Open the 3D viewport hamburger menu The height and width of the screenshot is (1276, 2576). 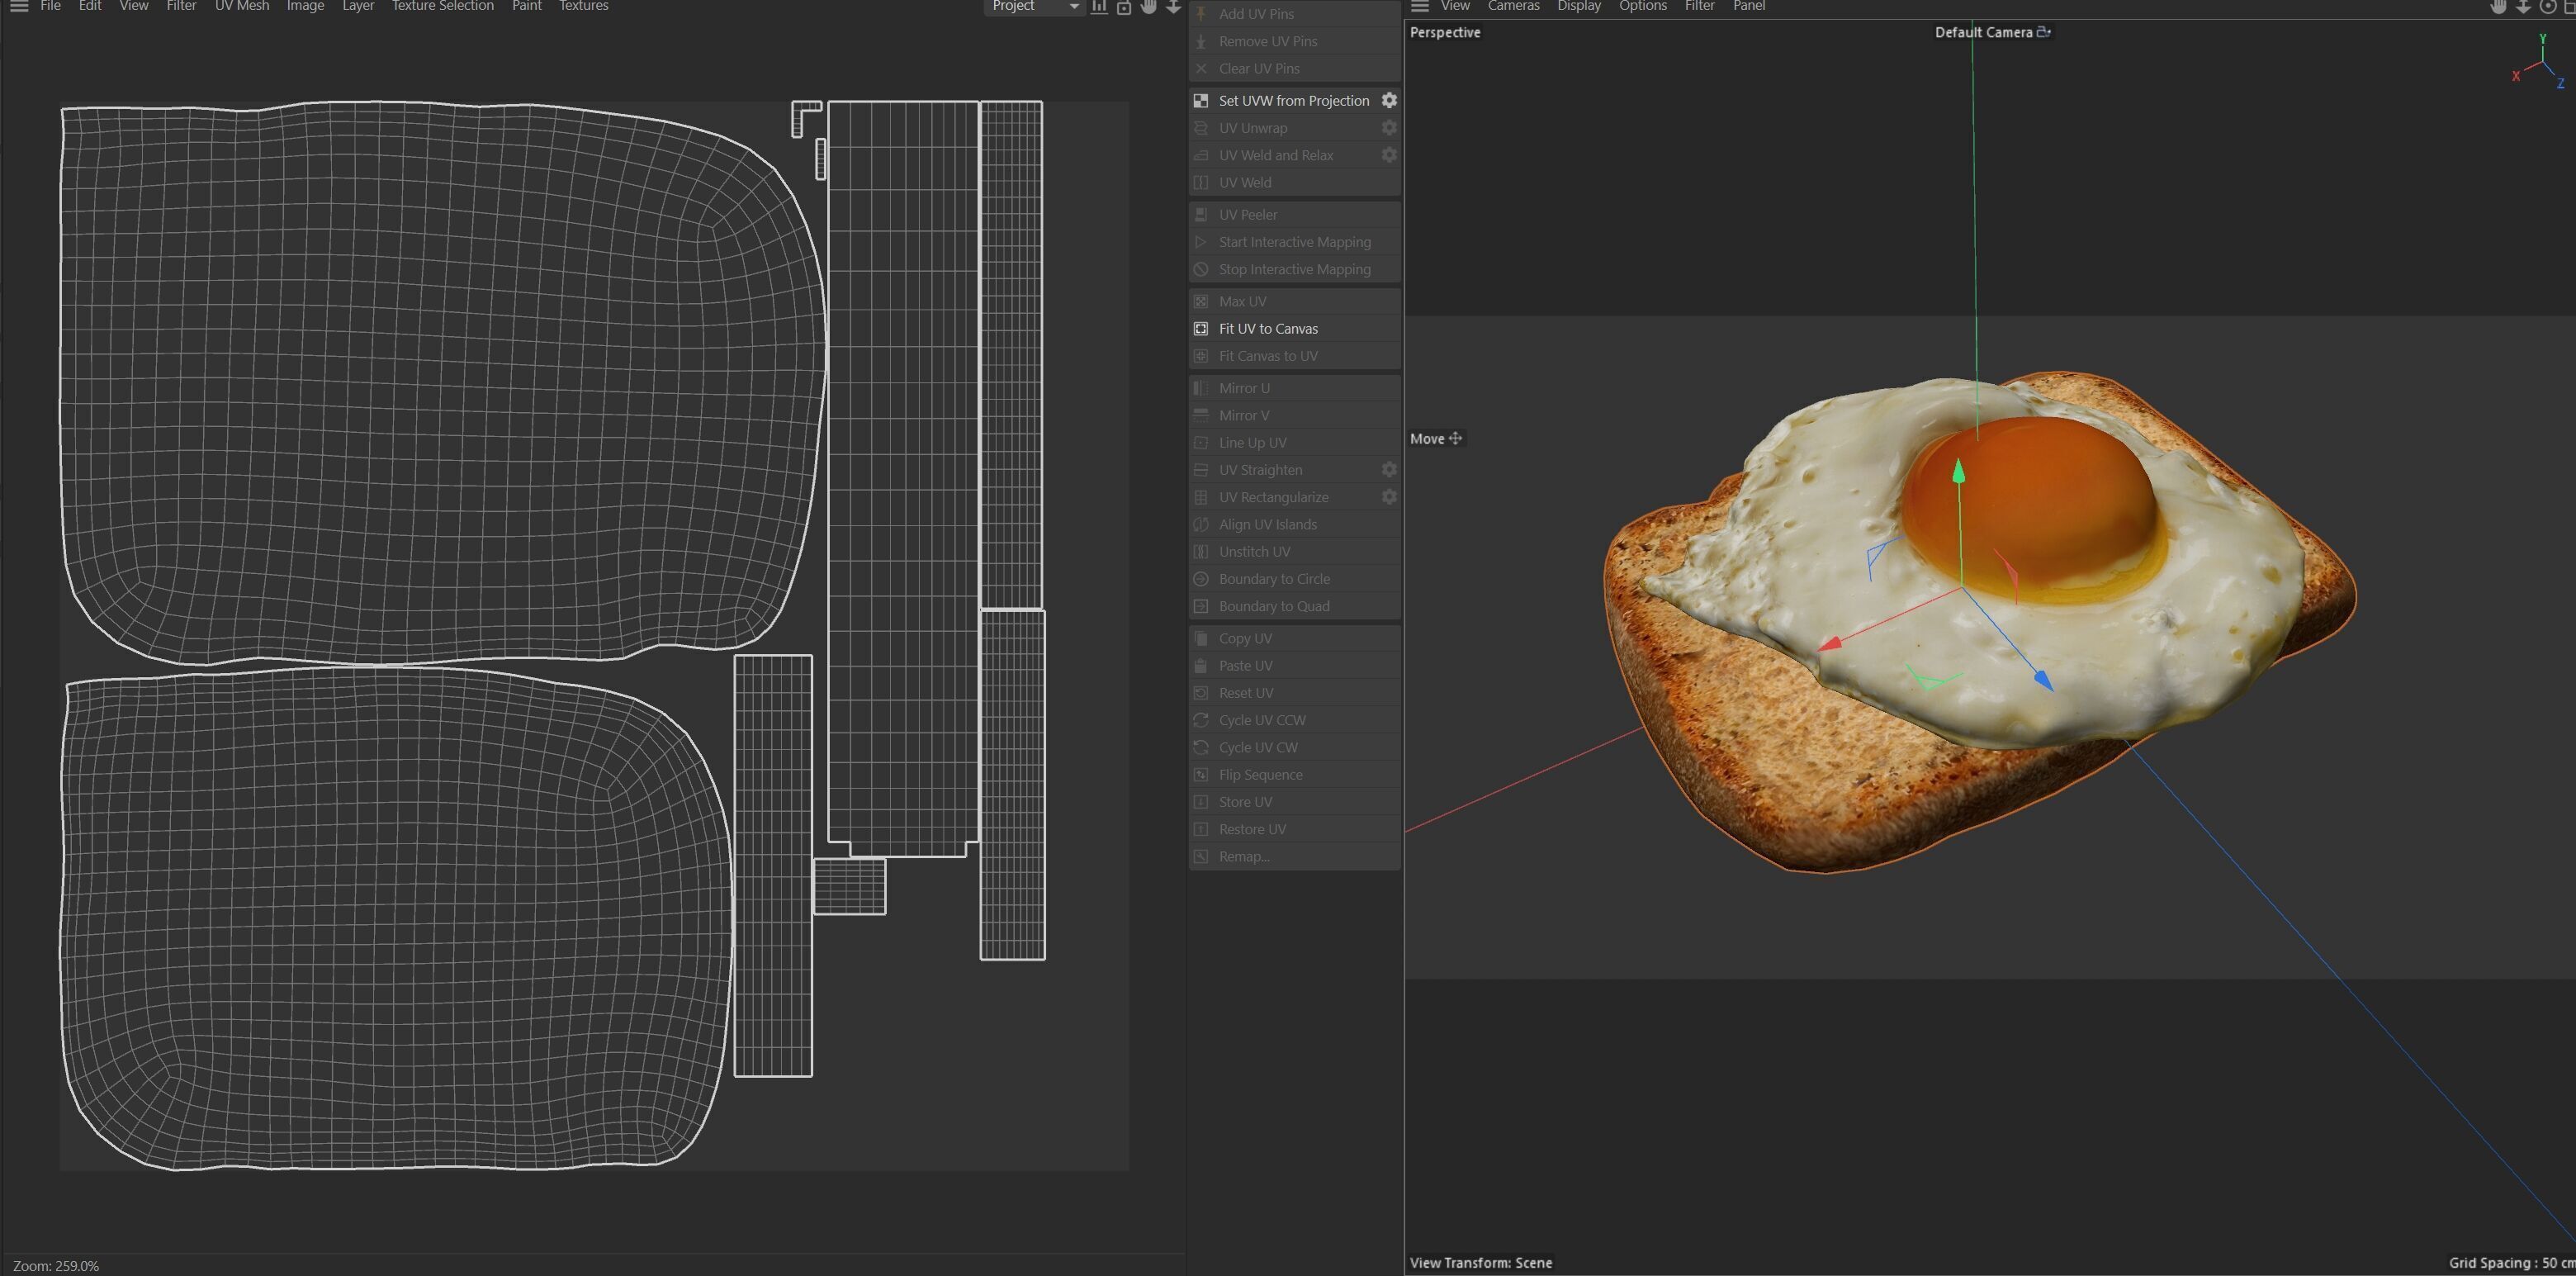(1419, 6)
